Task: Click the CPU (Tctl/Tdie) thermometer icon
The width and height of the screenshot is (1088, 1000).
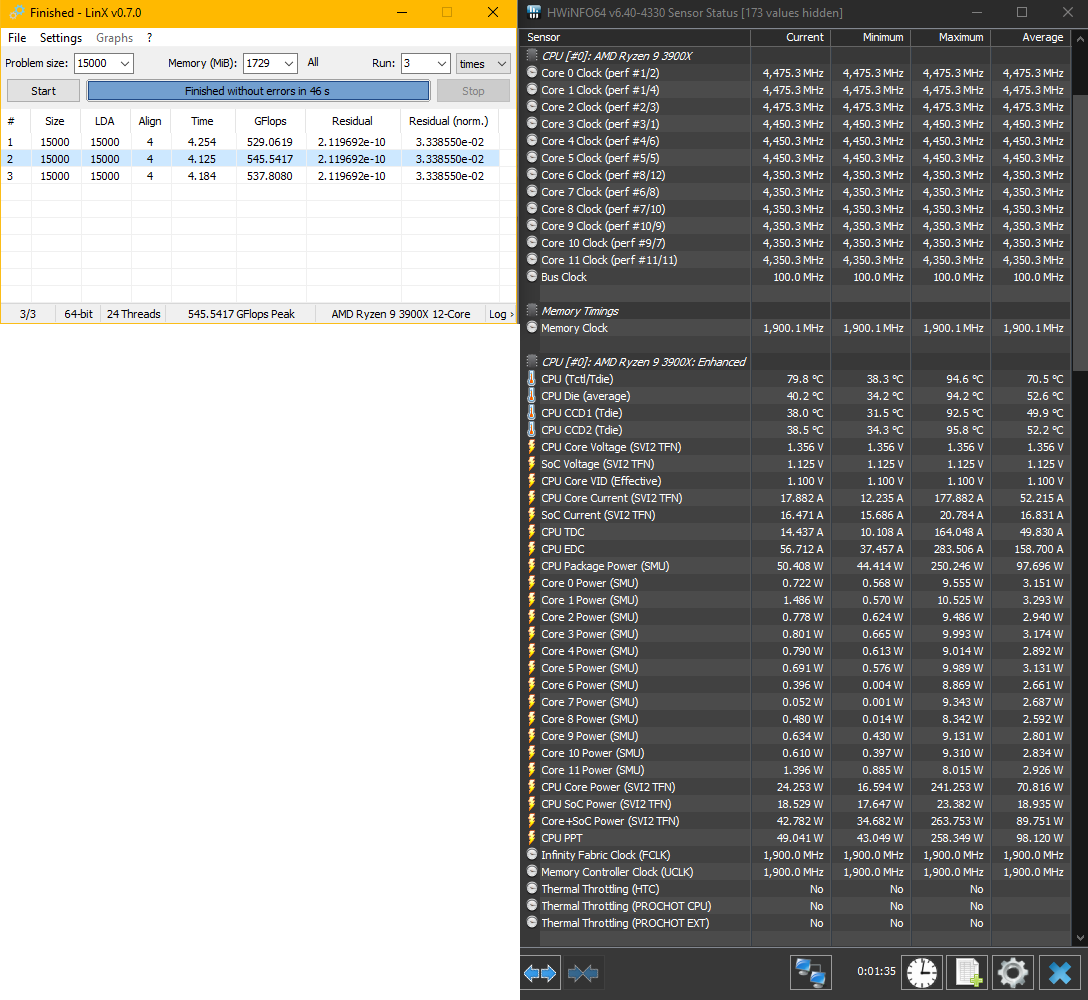Action: pos(532,378)
